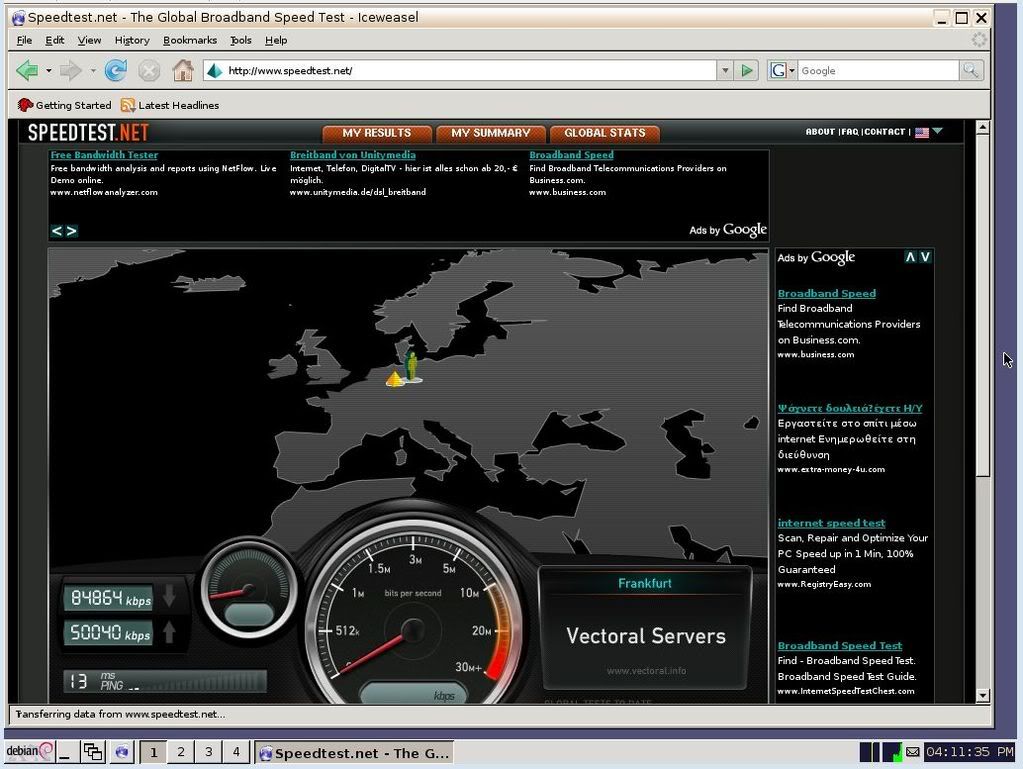Screen dimensions: 1023x769
Task: Click the Forward arrow button
Action: click(70, 70)
